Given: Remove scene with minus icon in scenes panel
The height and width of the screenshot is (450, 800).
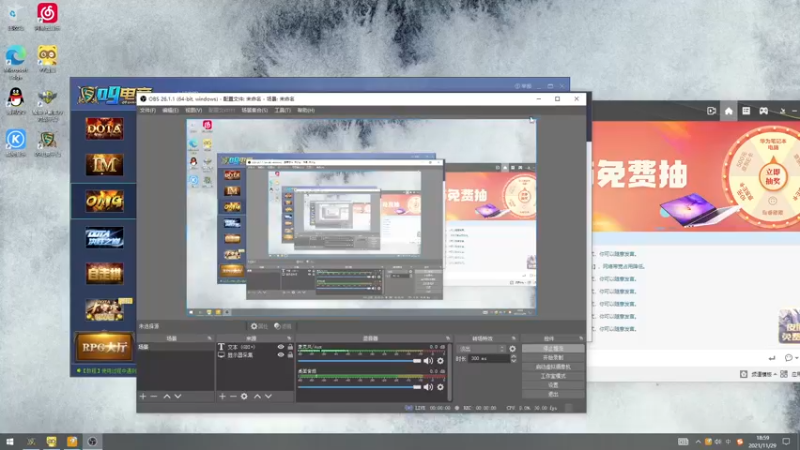Looking at the screenshot, I should point(154,396).
